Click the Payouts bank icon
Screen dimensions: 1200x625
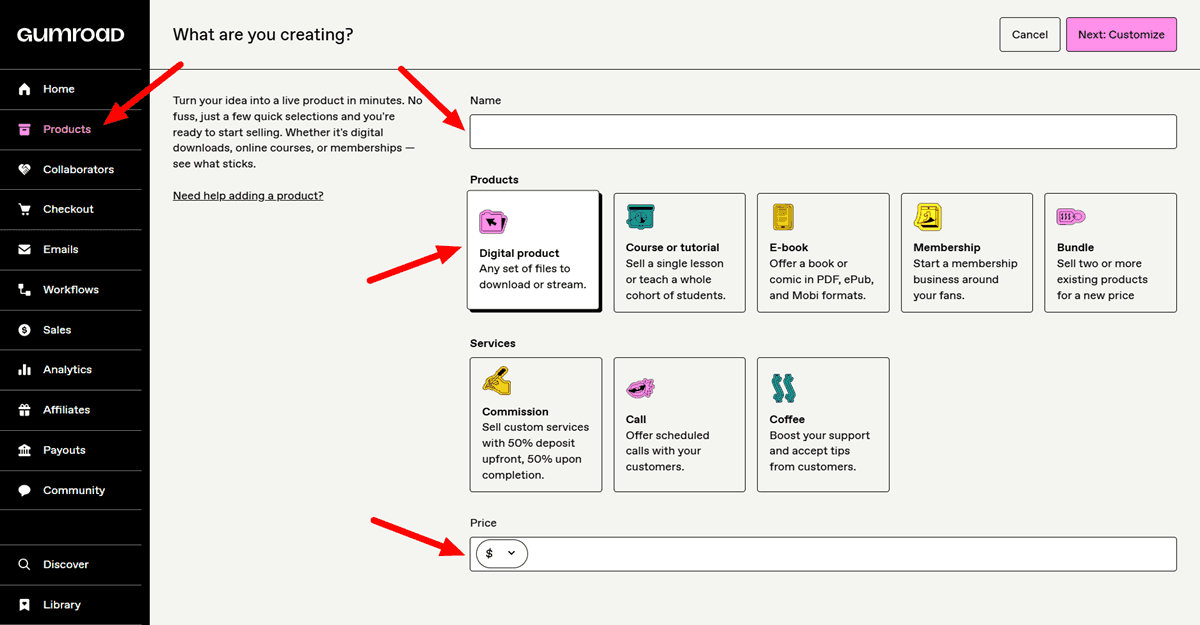click(x=25, y=450)
